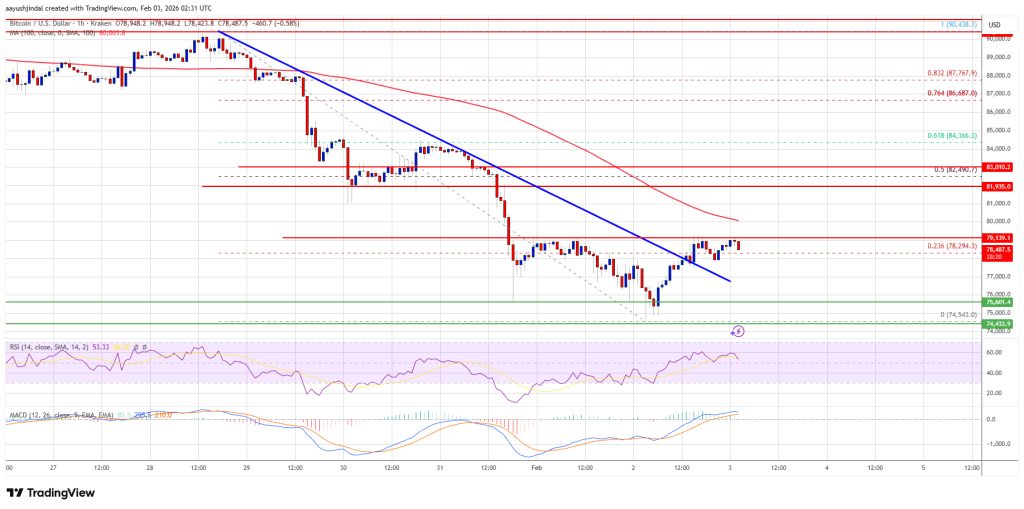Viewport: 1024px width, 509px height.
Task: Click the second RSI ø value marker
Action: click(x=146, y=348)
